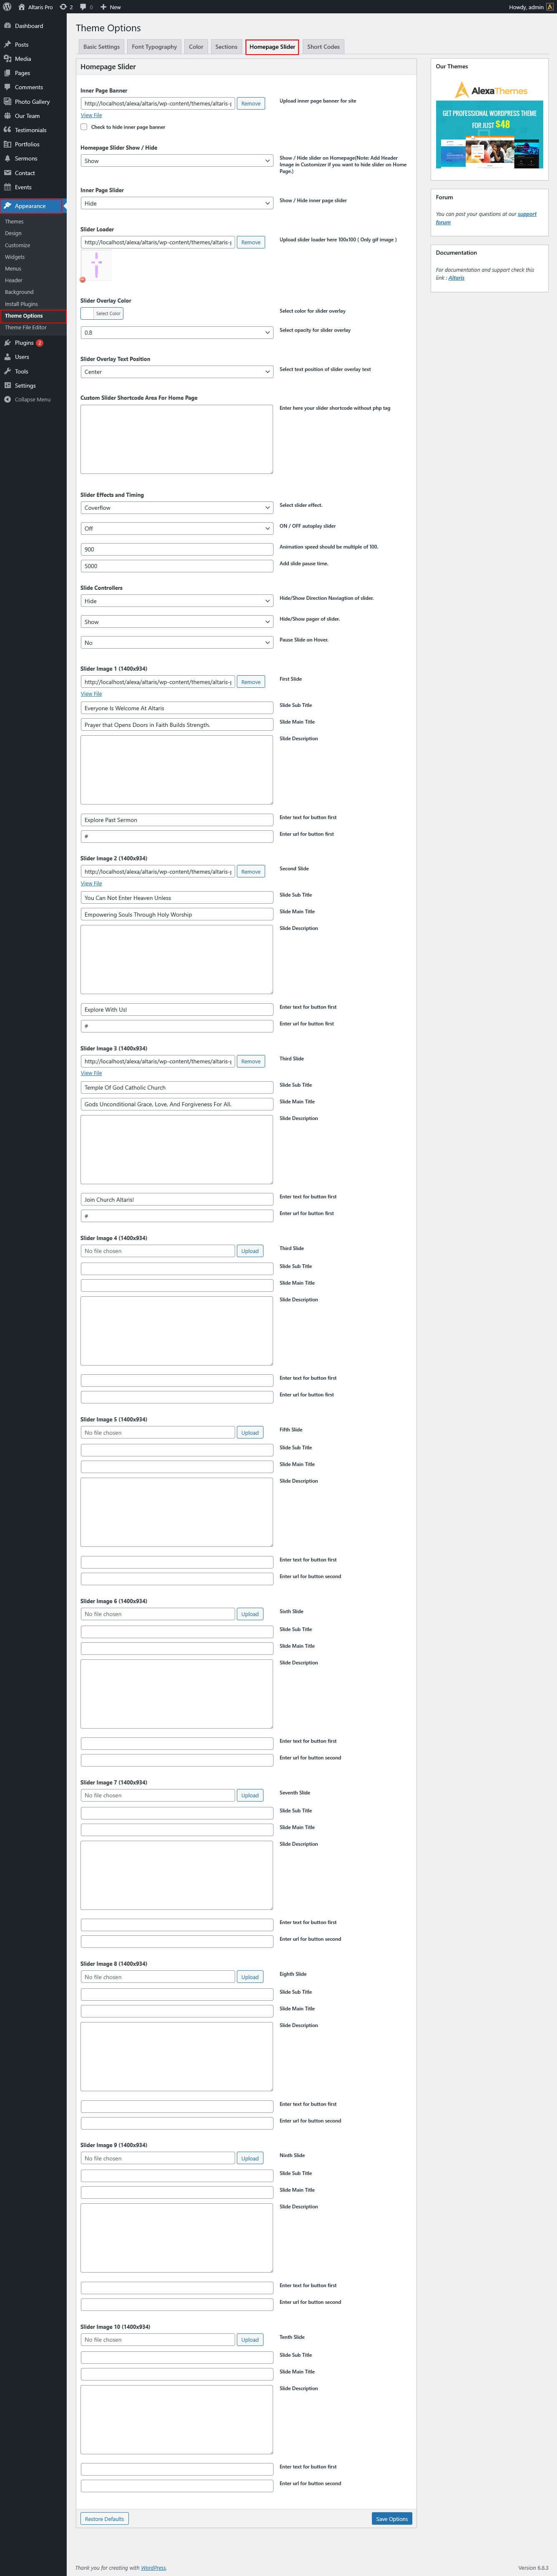Switch to the Short Codes tab
The height and width of the screenshot is (2576, 557).
[323, 47]
